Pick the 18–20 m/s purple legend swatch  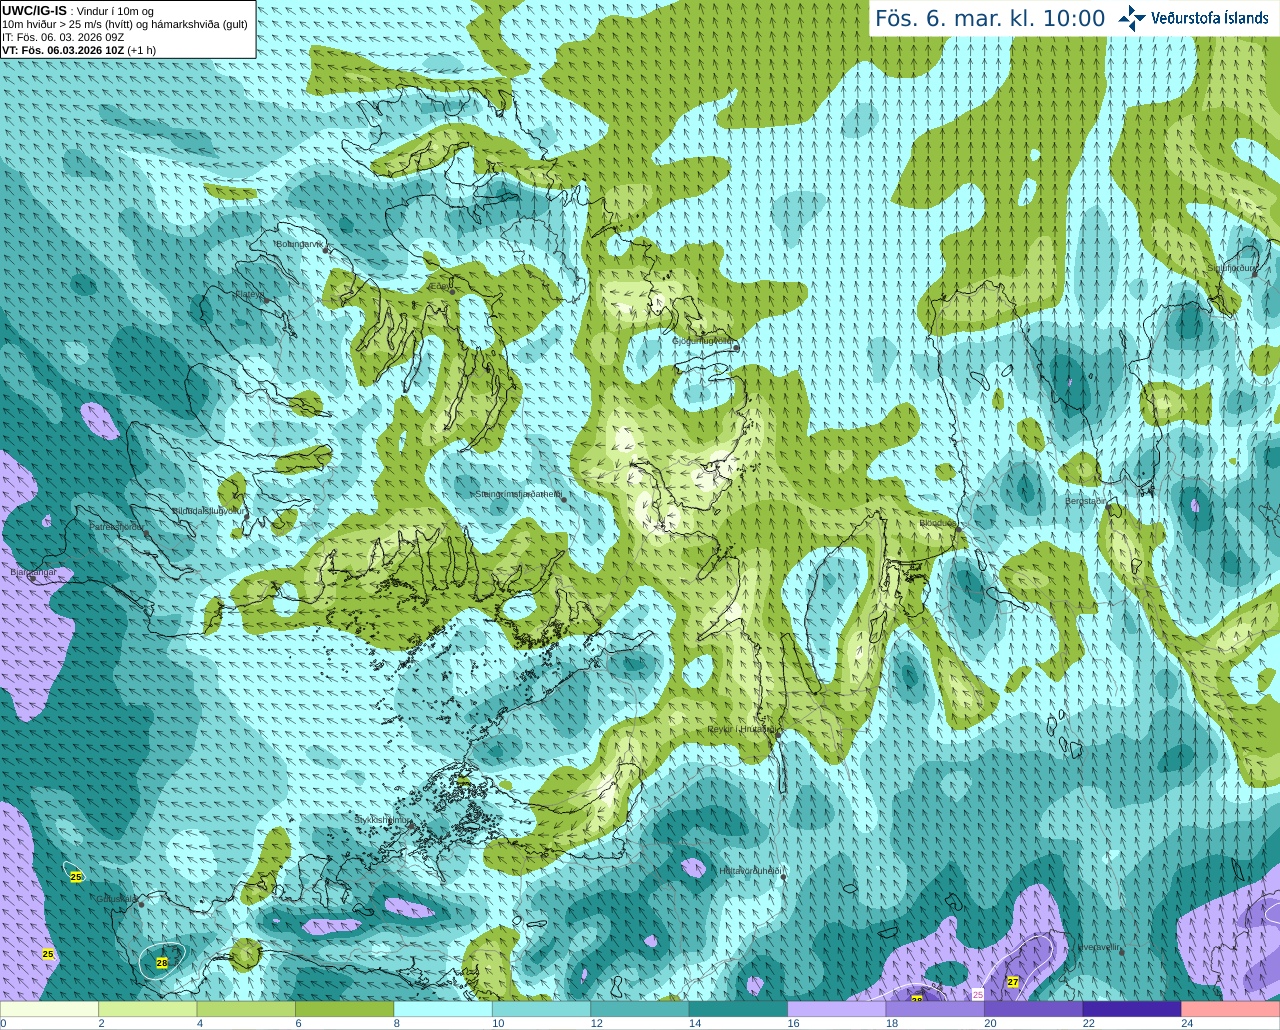(935, 1009)
